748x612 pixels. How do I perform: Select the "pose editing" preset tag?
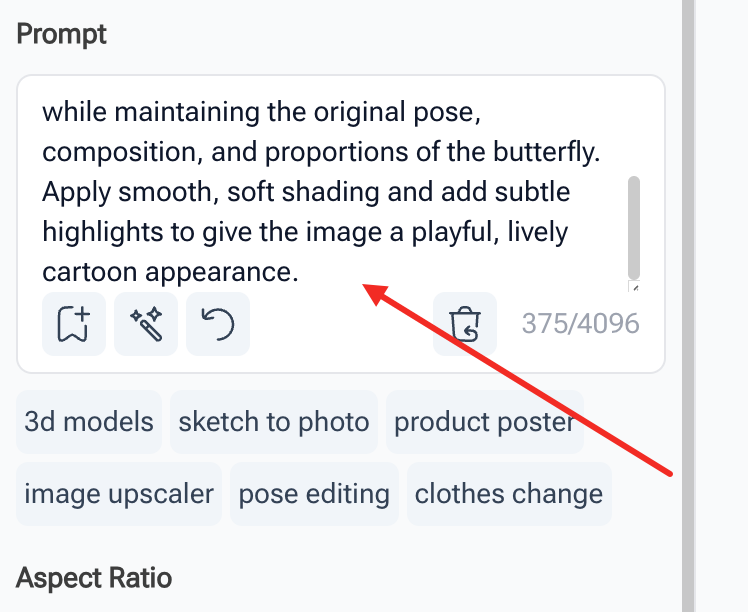tap(314, 494)
